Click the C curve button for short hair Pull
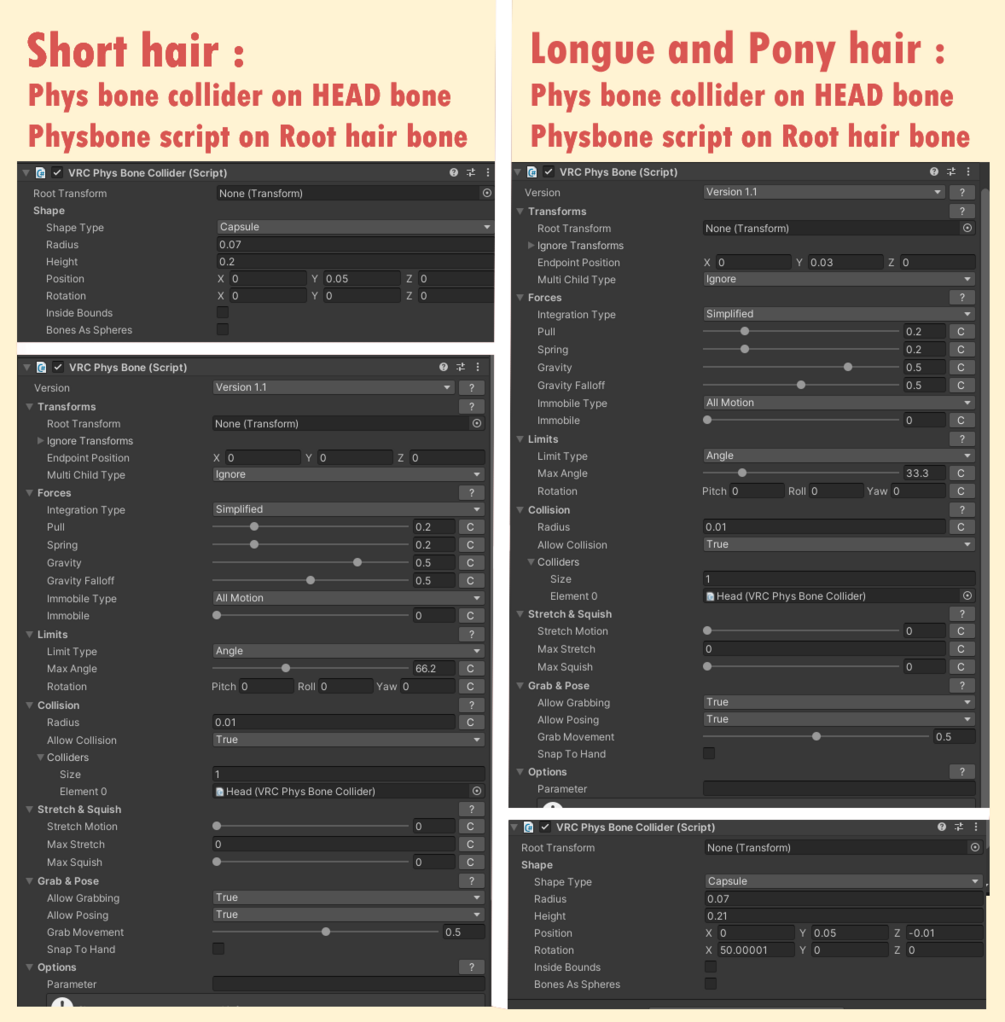 [471, 527]
